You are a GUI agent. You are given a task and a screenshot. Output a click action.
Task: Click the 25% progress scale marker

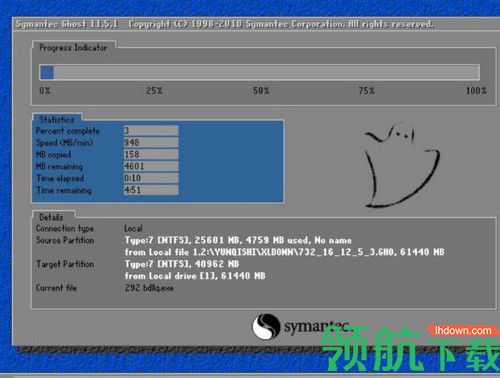click(x=154, y=91)
